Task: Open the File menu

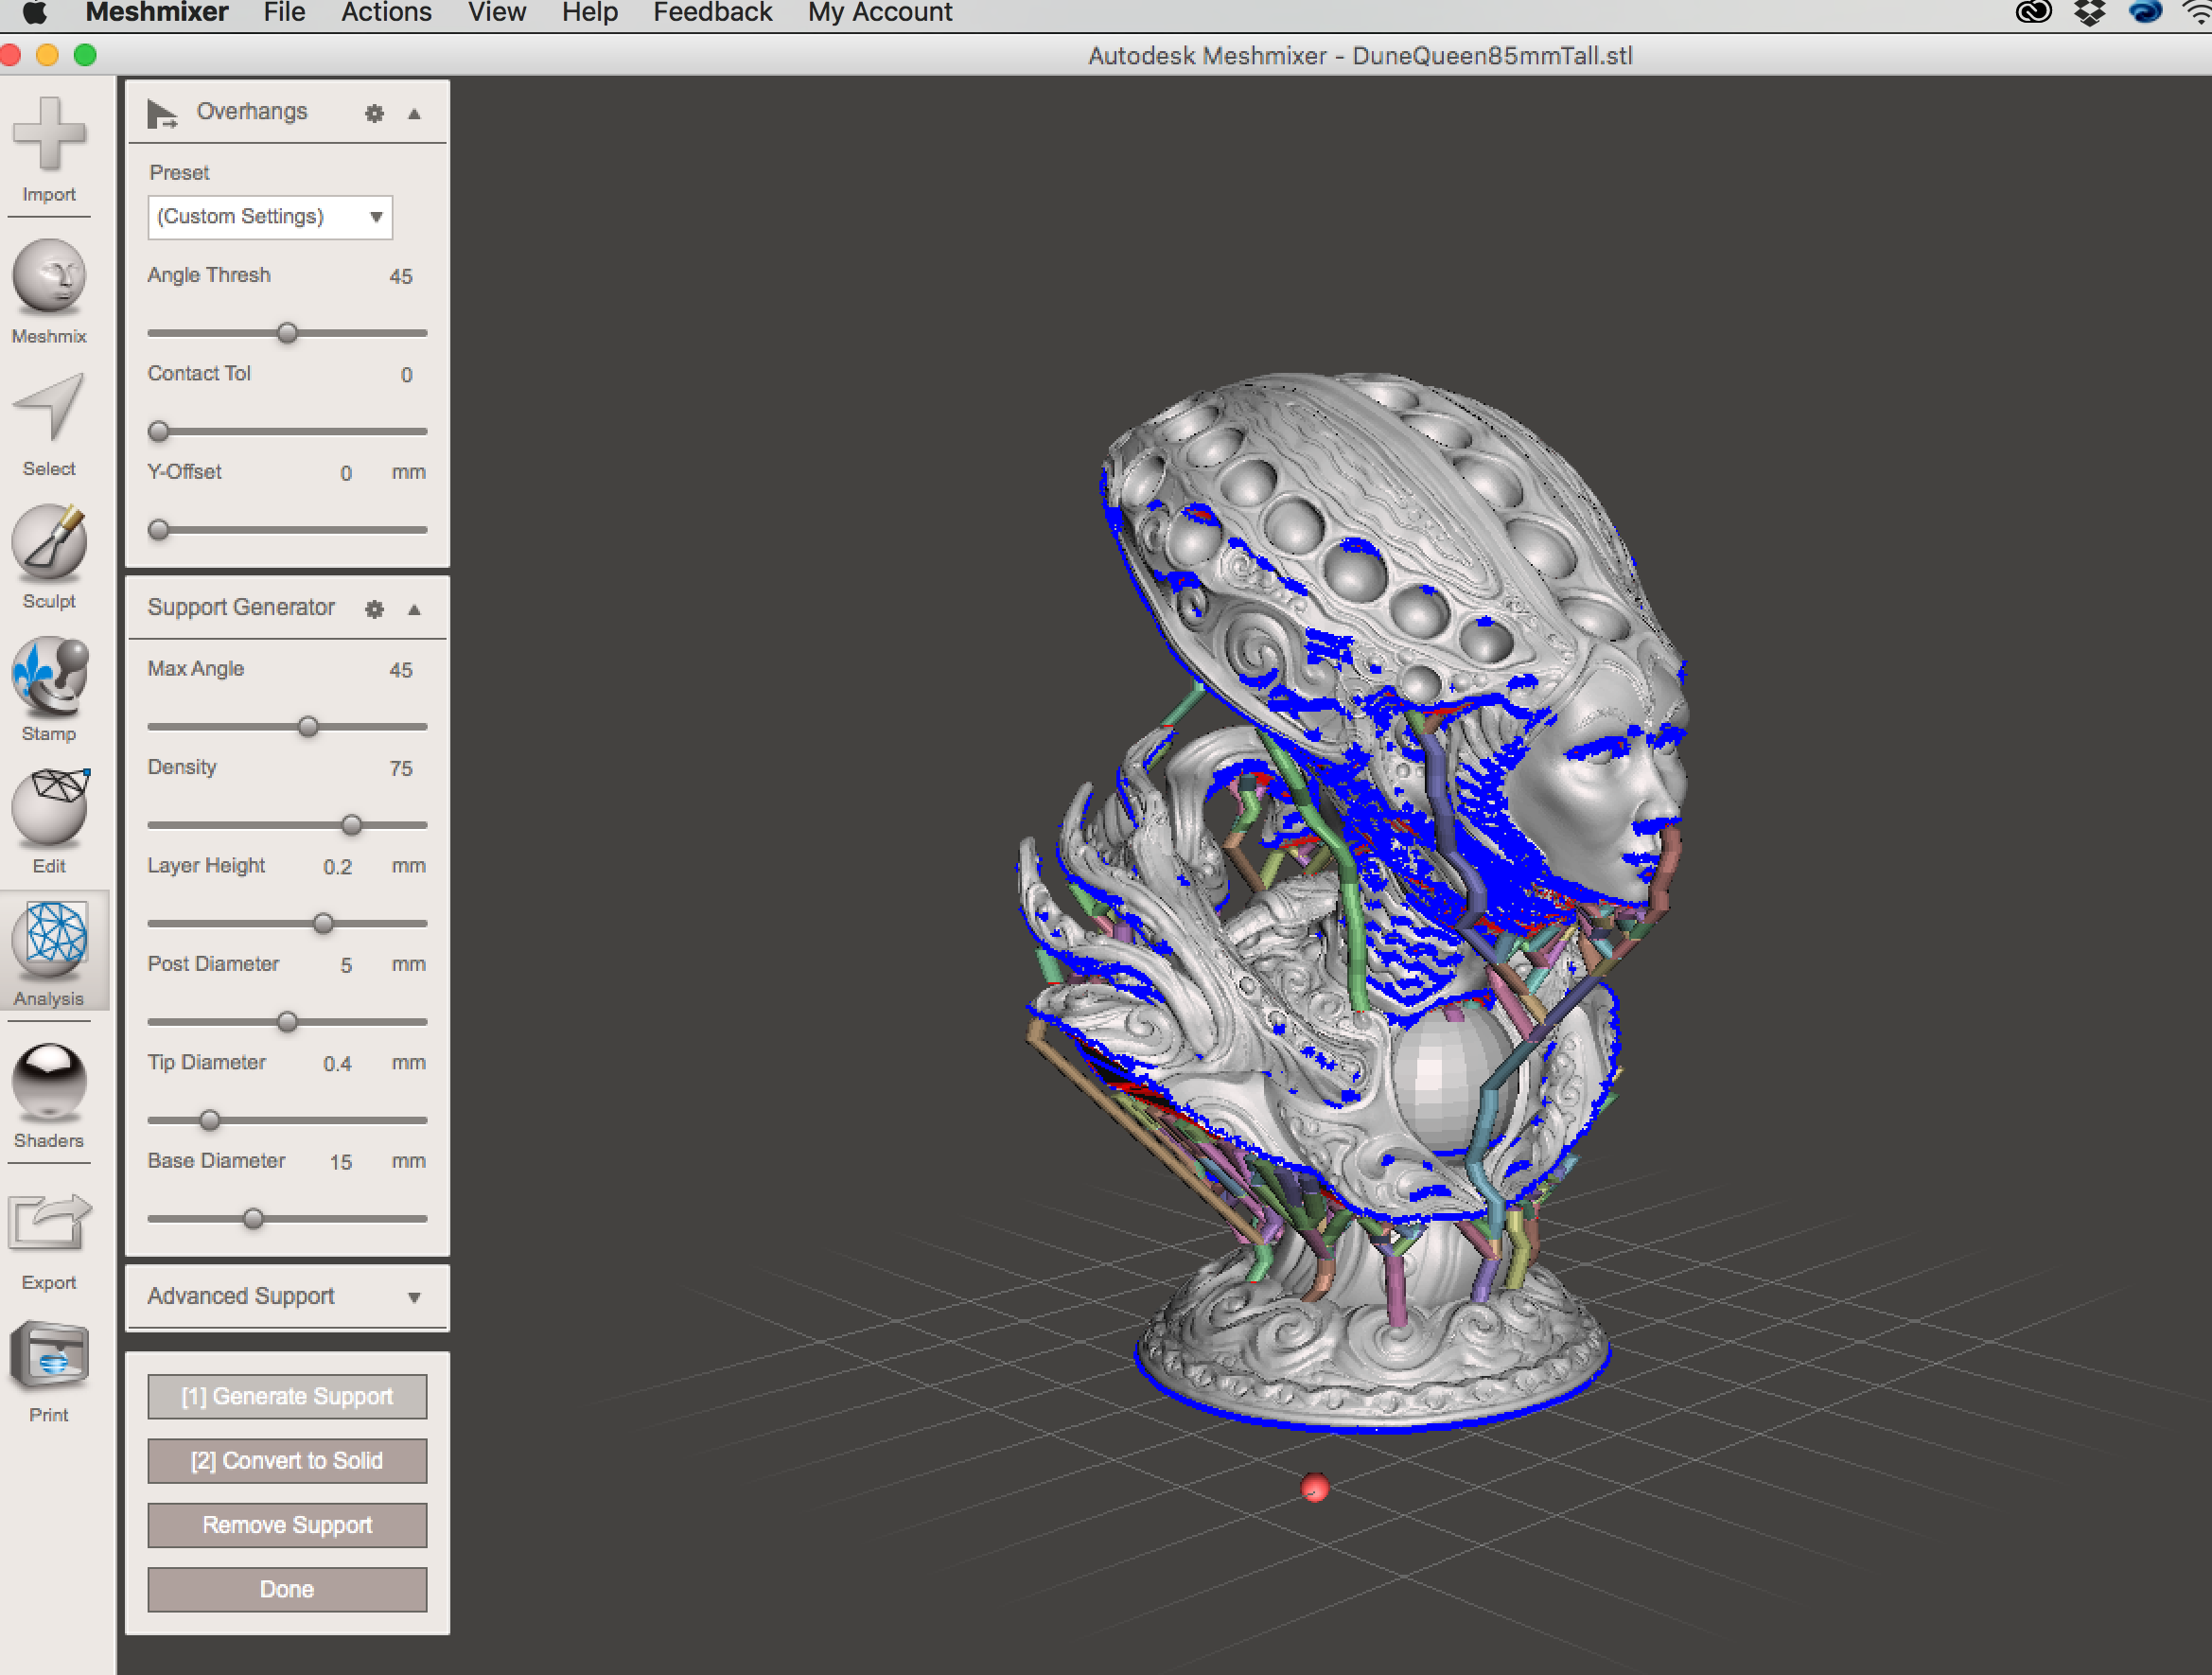Action: pyautogui.click(x=285, y=12)
